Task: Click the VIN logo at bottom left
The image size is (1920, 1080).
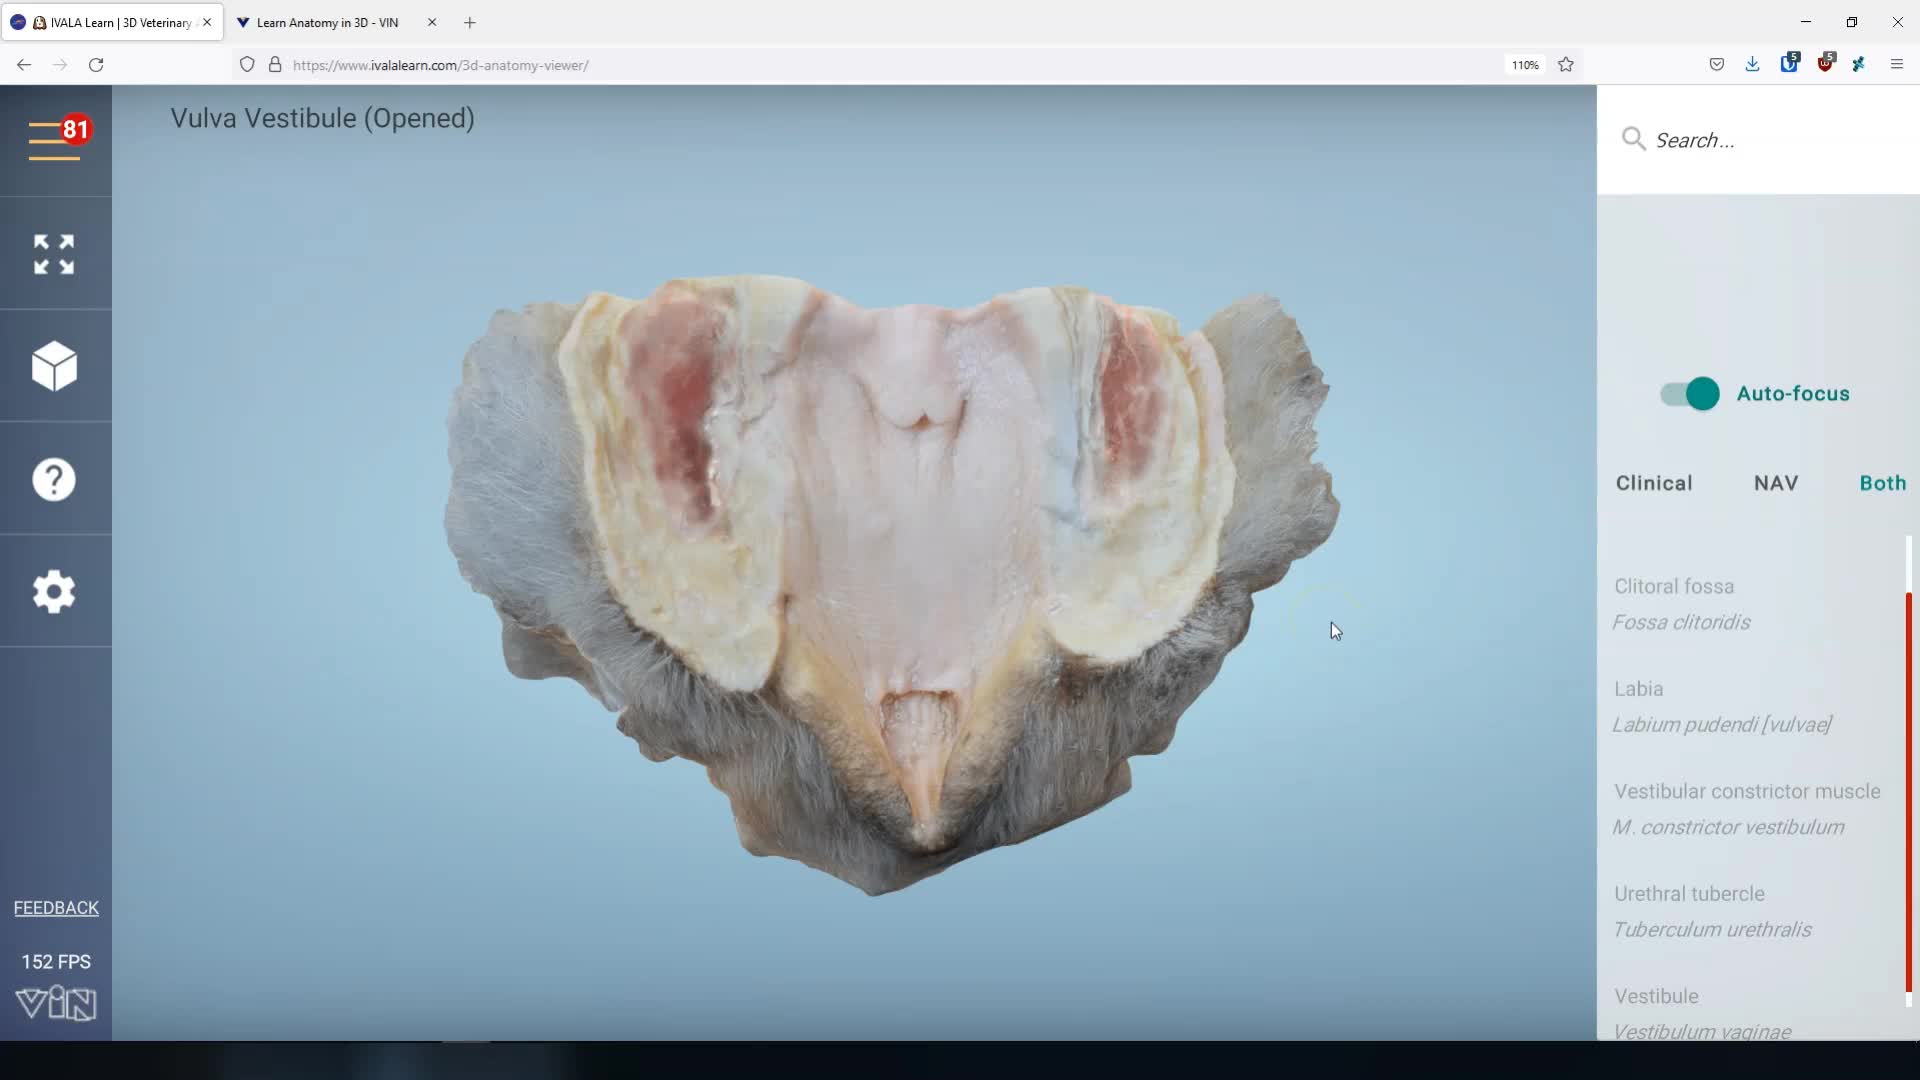Action: click(x=56, y=1004)
